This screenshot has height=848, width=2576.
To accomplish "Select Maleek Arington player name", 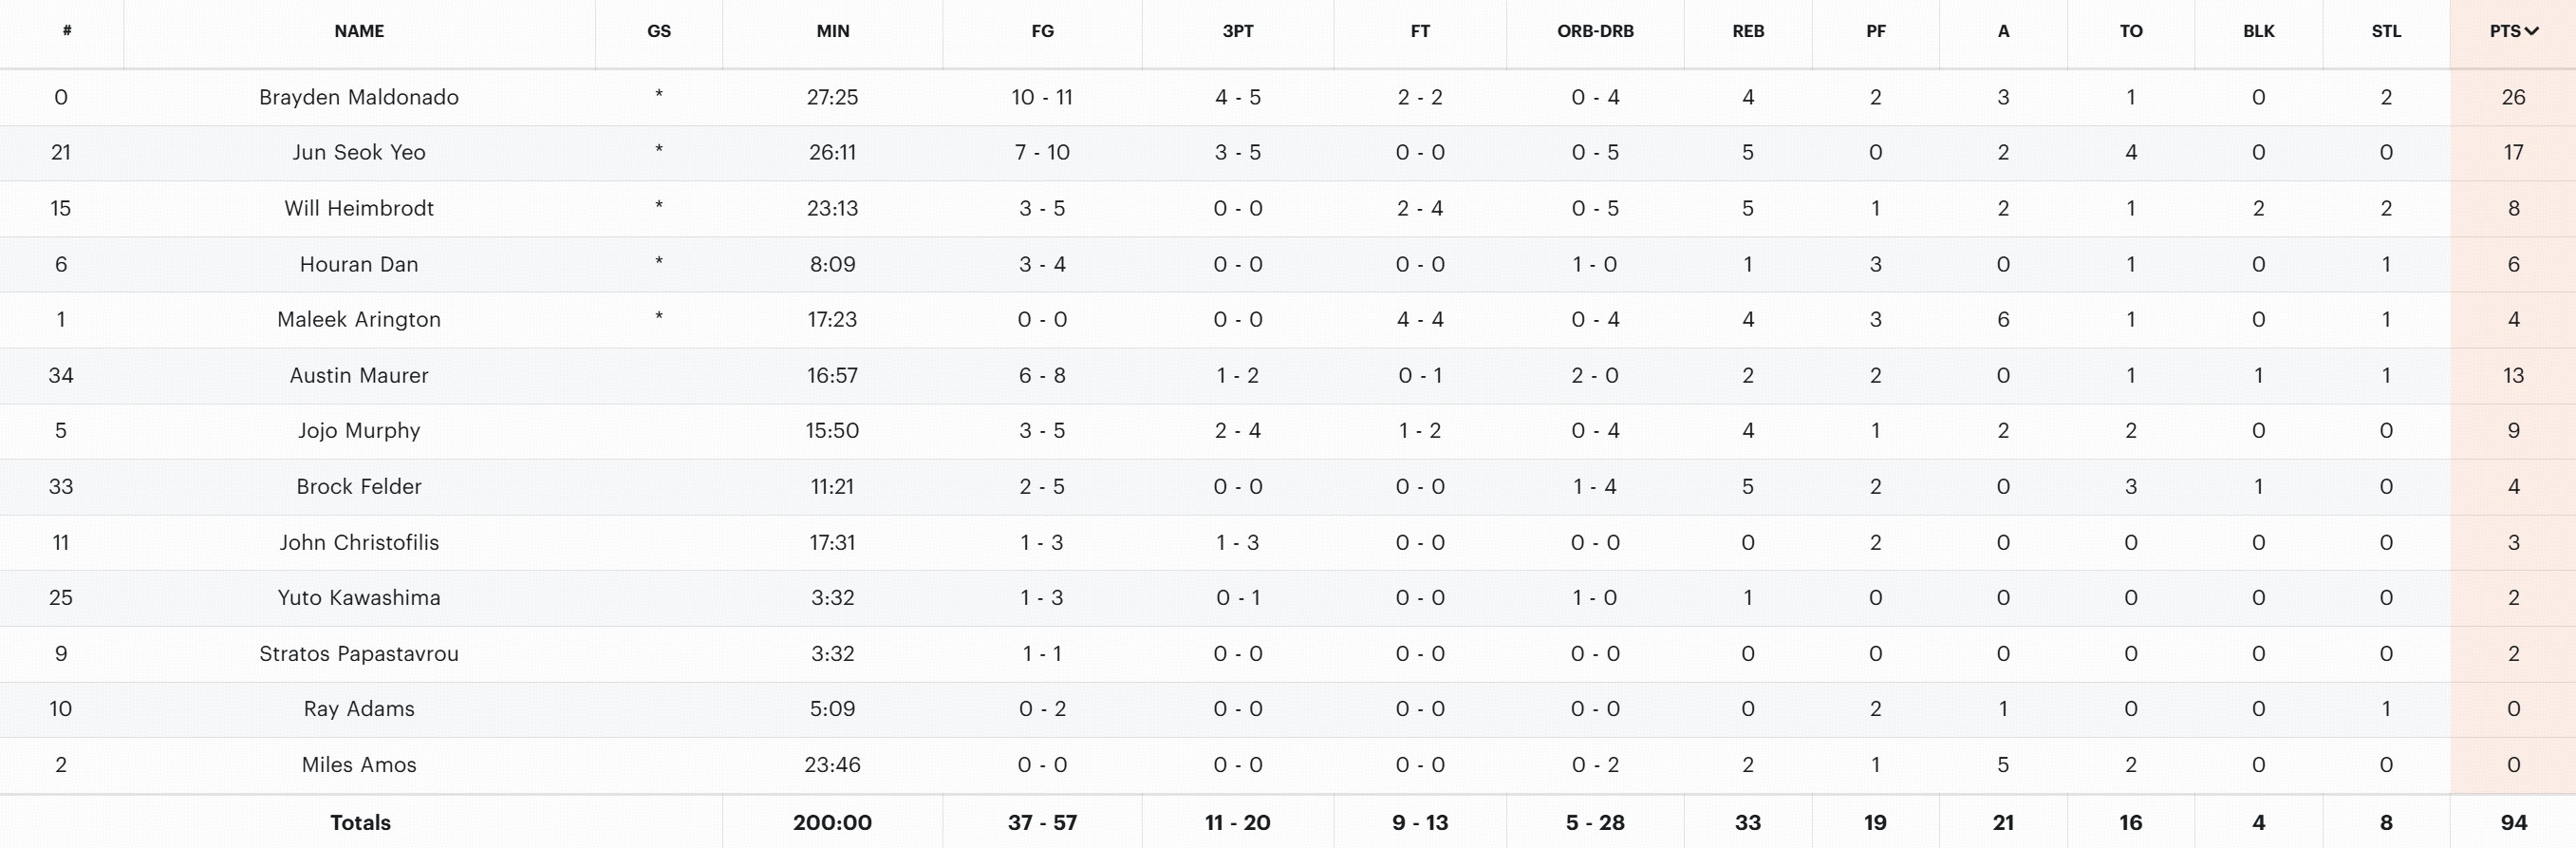I will (359, 319).
